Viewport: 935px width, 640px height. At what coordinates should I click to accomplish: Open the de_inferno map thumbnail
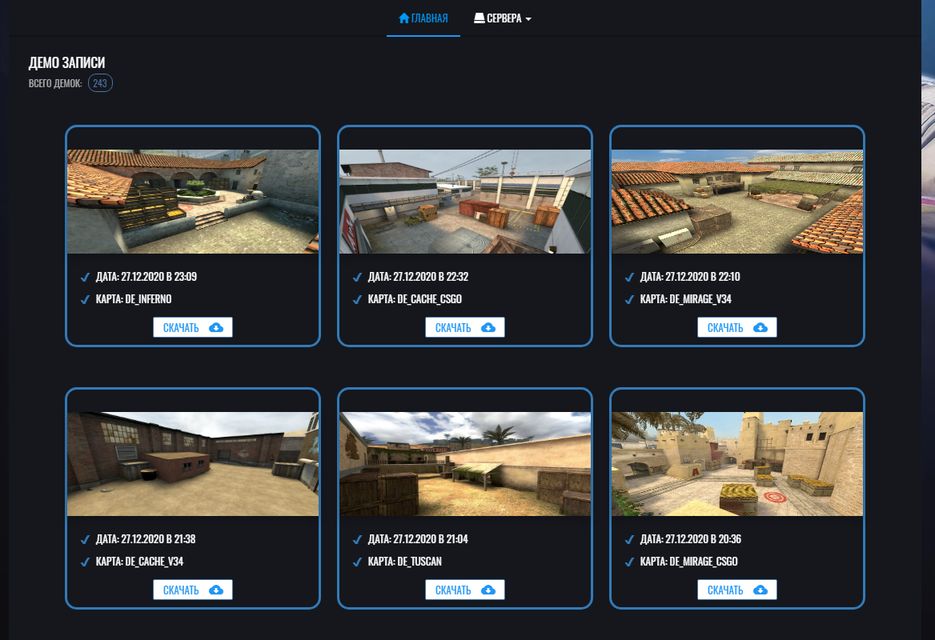tap(193, 202)
